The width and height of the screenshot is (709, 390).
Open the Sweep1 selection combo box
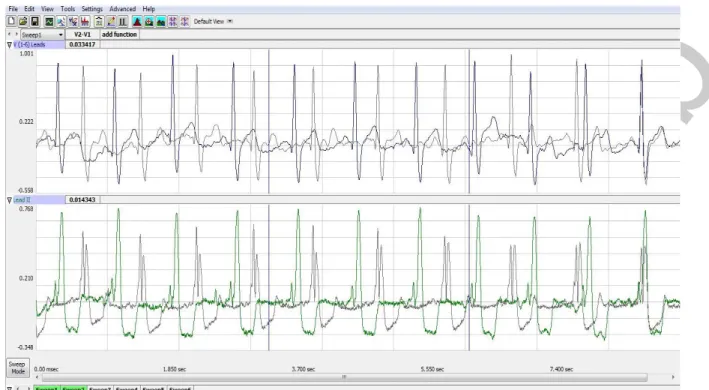[x=43, y=35]
